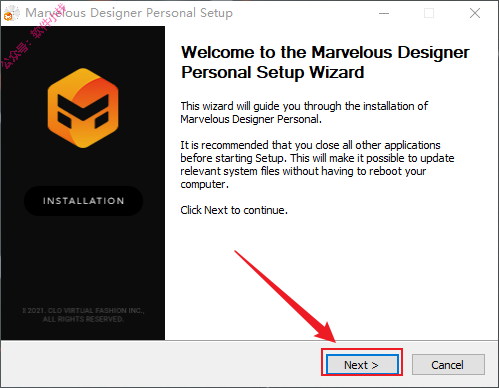The height and width of the screenshot is (388, 499).
Task: Click the black side banner below INSTALLATION
Action: pos(83,260)
